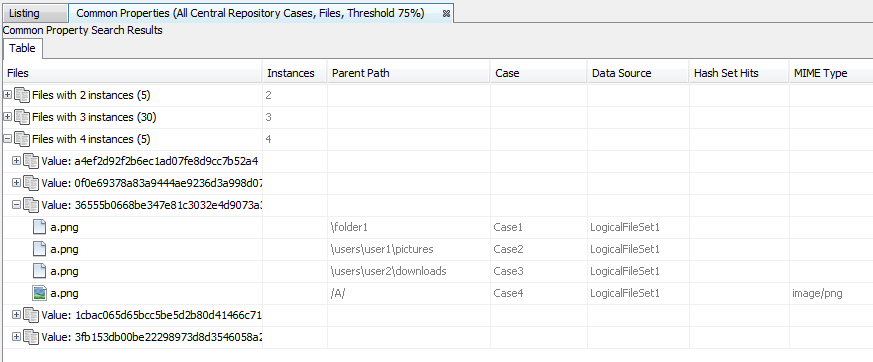Click the image icon of Case4 a.png

(40, 293)
